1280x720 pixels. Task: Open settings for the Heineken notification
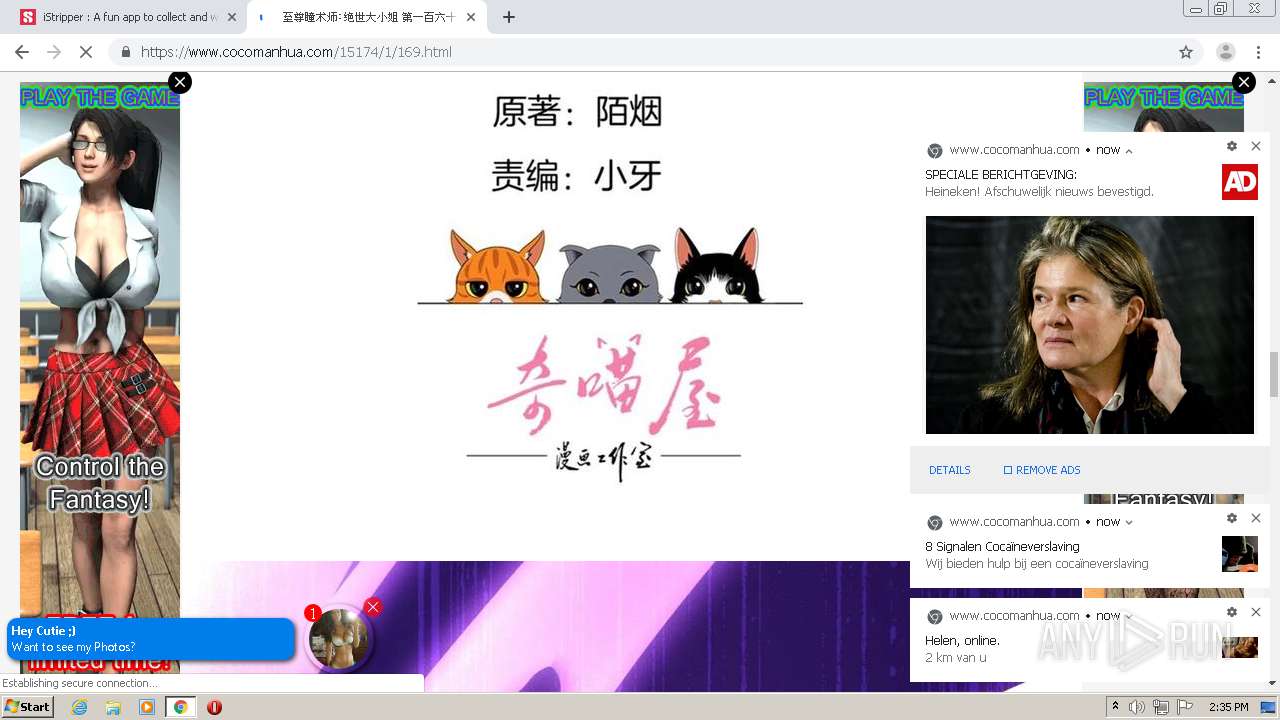point(1232,146)
